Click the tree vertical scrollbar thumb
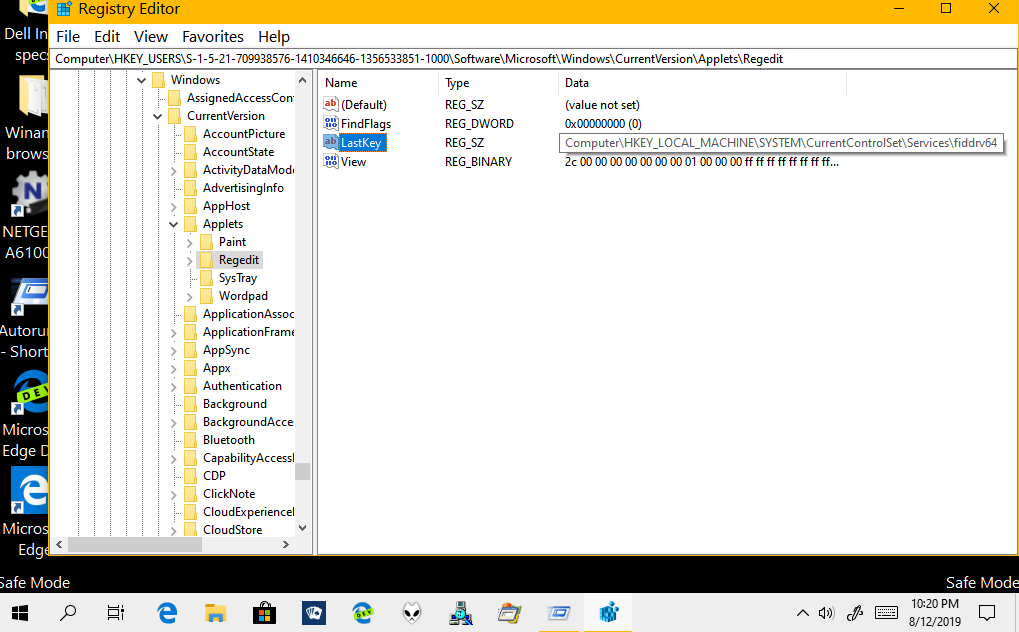Viewport: 1019px width, 632px height. coord(302,471)
